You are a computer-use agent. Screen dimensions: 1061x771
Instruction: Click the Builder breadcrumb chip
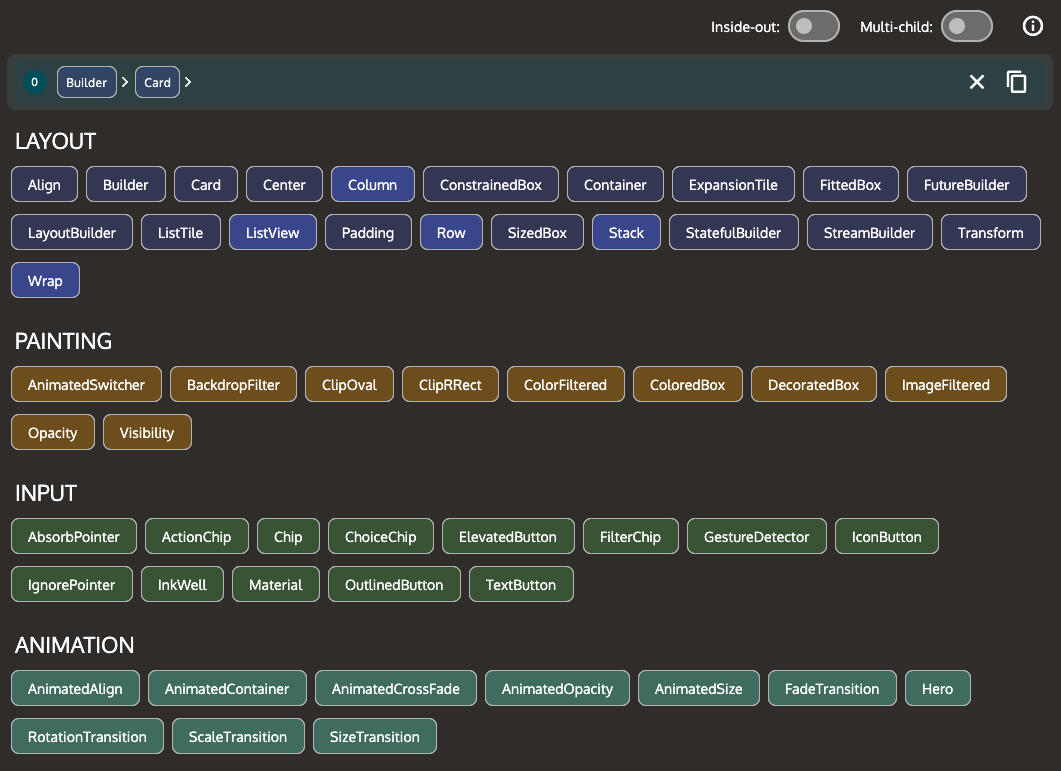[87, 82]
